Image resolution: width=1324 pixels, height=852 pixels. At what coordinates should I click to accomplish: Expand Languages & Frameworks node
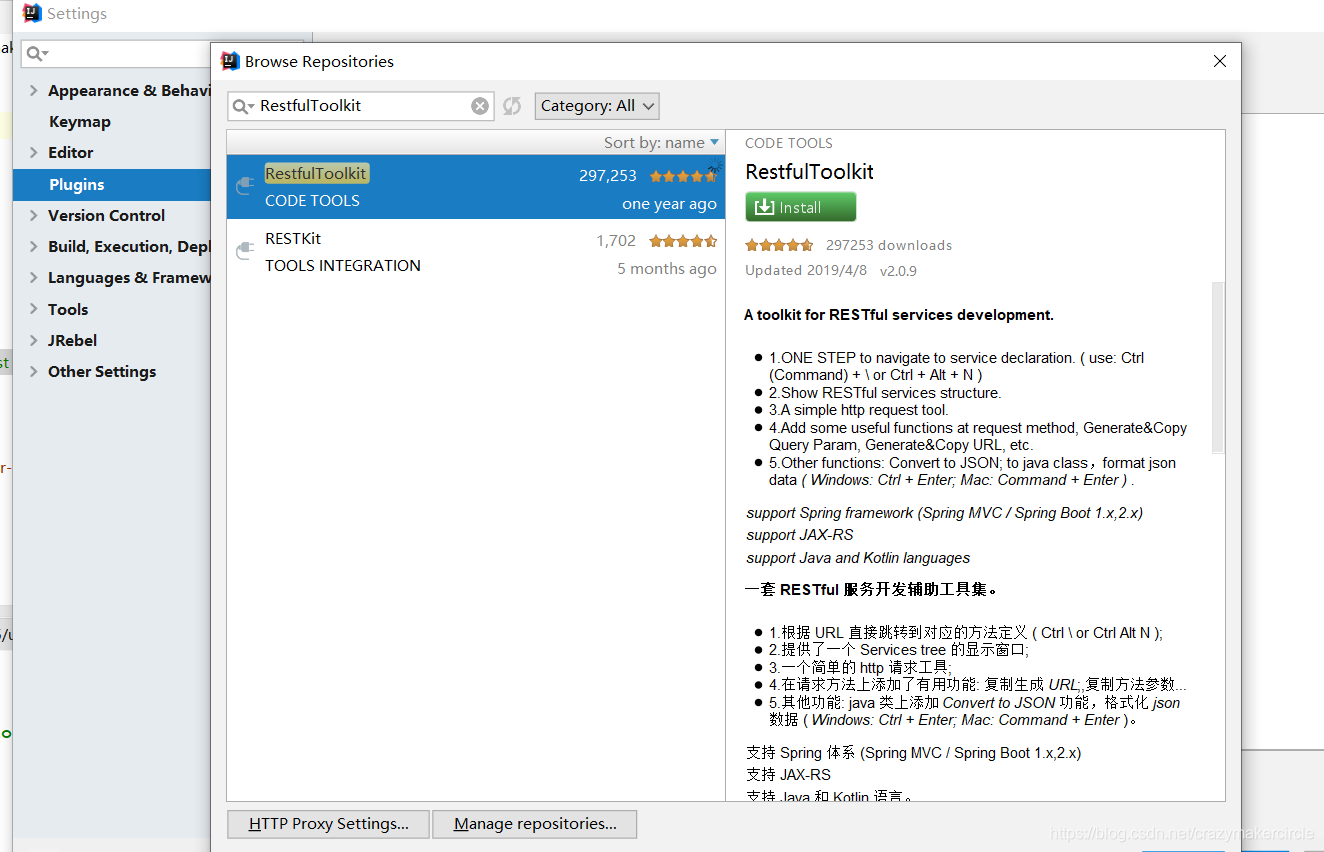click(33, 277)
